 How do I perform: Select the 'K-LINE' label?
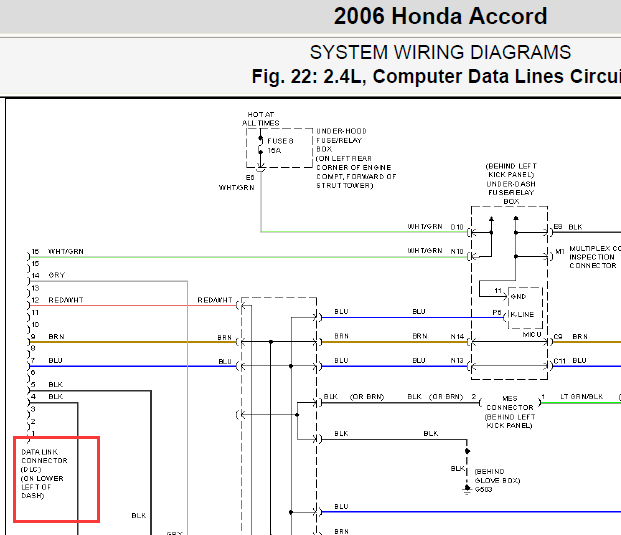[x=522, y=314]
